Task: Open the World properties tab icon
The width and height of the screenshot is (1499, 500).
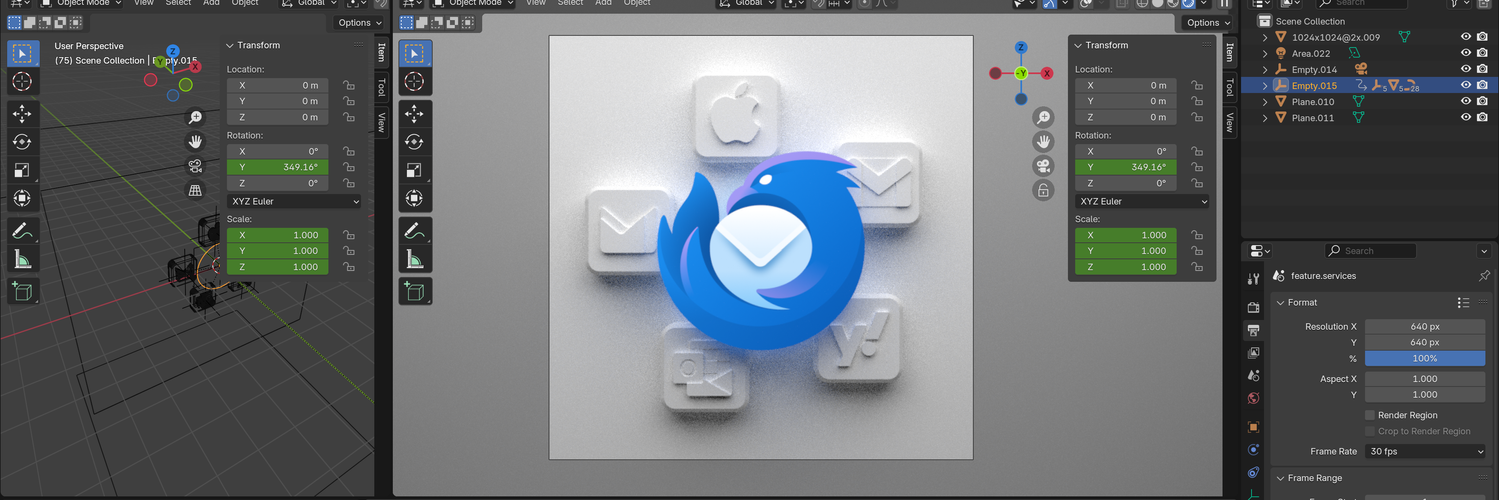Action: 1254,398
